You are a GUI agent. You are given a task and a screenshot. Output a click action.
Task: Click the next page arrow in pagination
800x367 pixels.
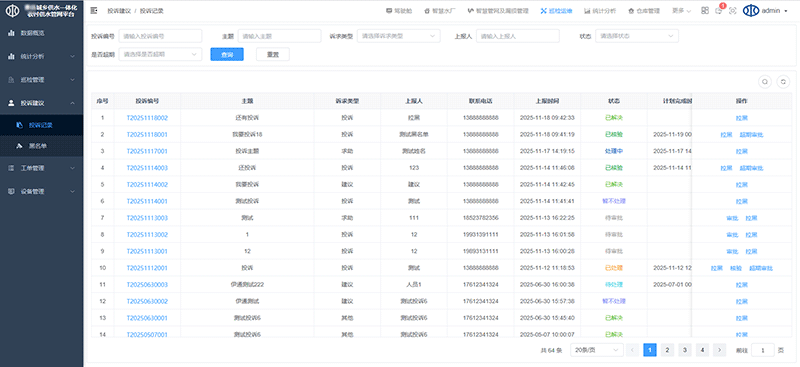[x=719, y=350]
